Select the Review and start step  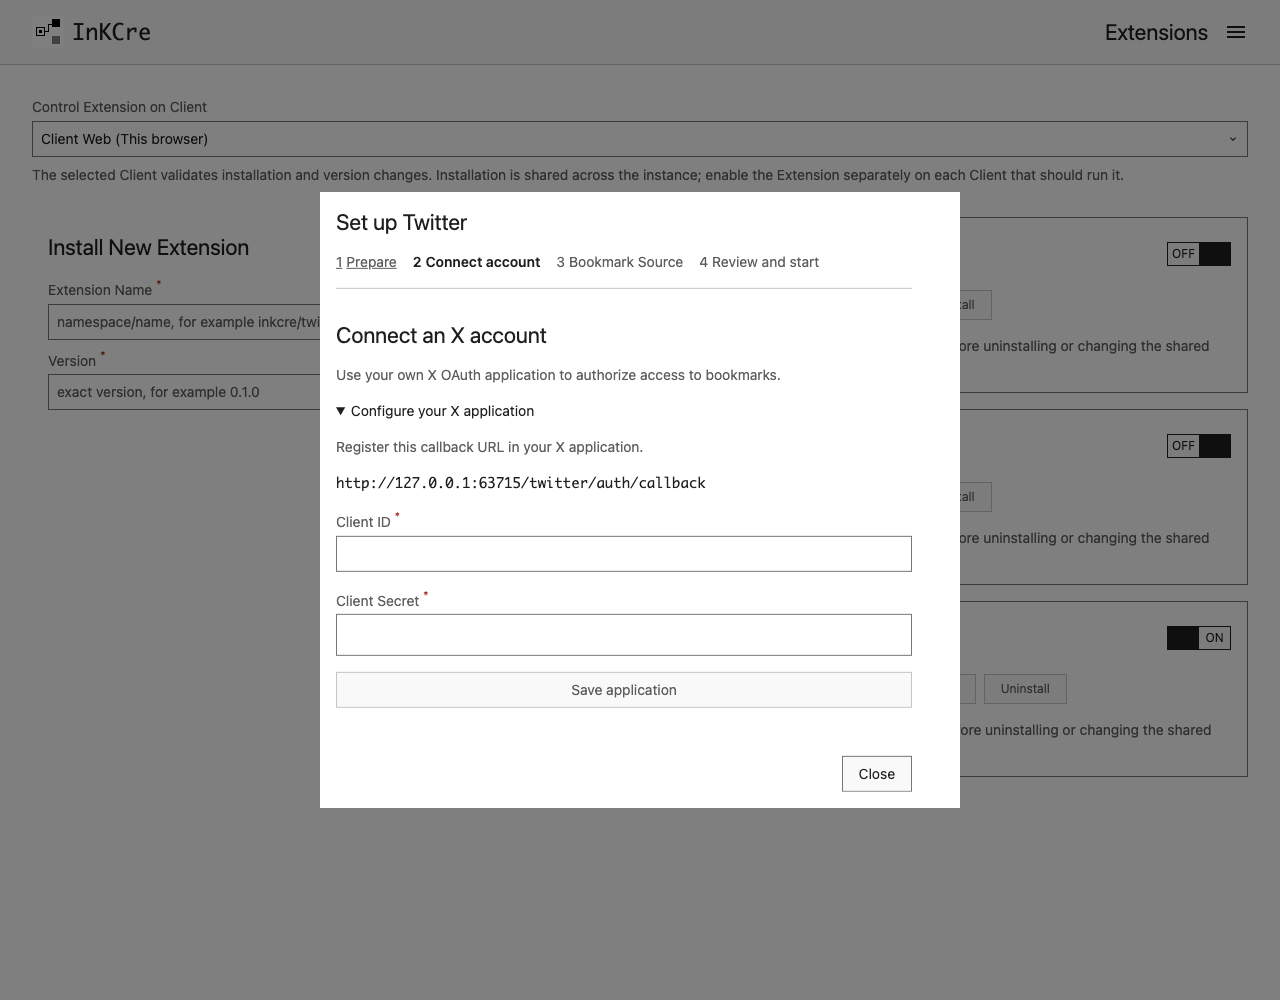tap(759, 262)
